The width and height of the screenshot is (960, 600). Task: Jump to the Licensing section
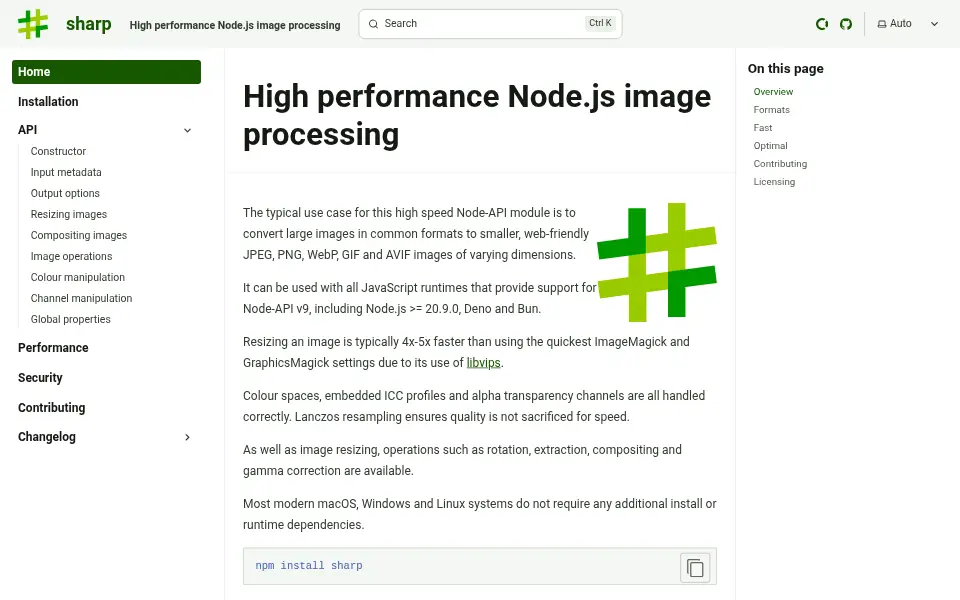click(774, 182)
